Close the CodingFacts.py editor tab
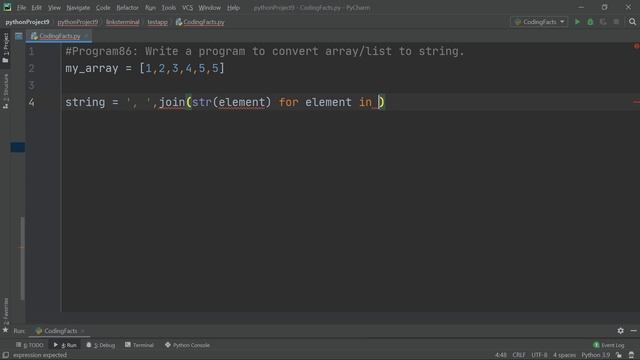This screenshot has width=640, height=360. (86, 36)
